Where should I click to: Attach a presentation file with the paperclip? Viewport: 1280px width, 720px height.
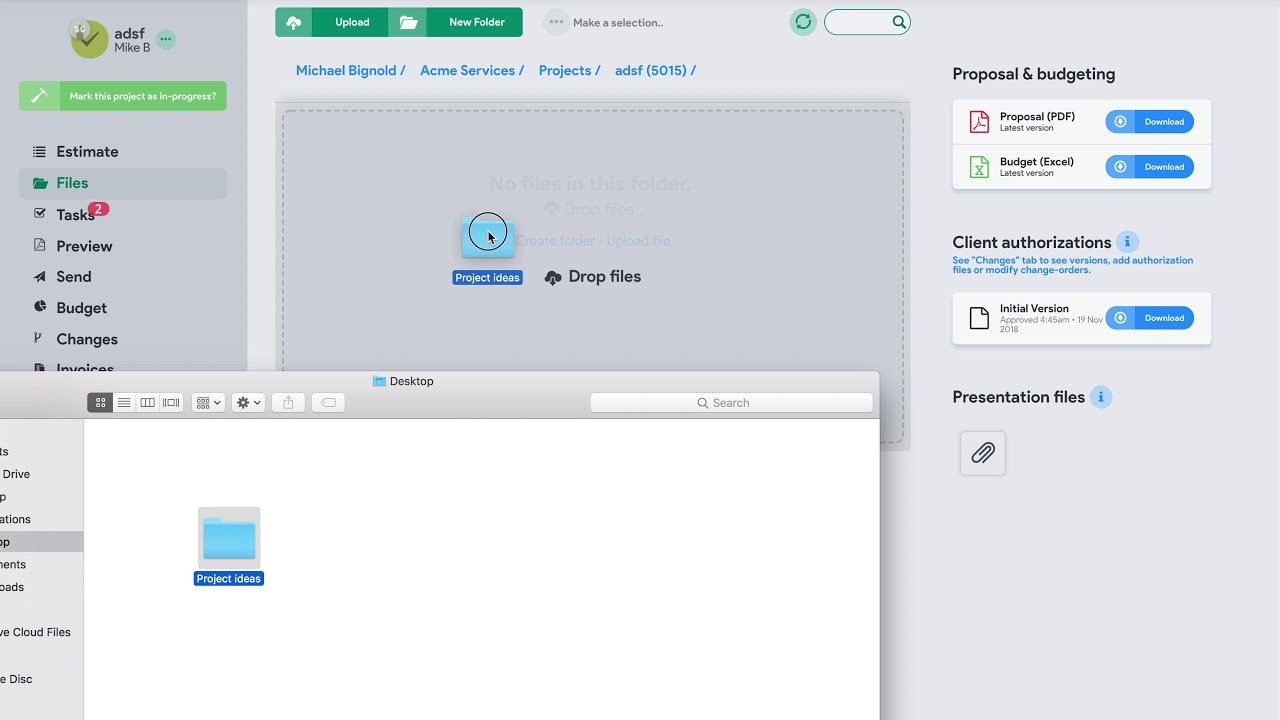pyautogui.click(x=983, y=454)
